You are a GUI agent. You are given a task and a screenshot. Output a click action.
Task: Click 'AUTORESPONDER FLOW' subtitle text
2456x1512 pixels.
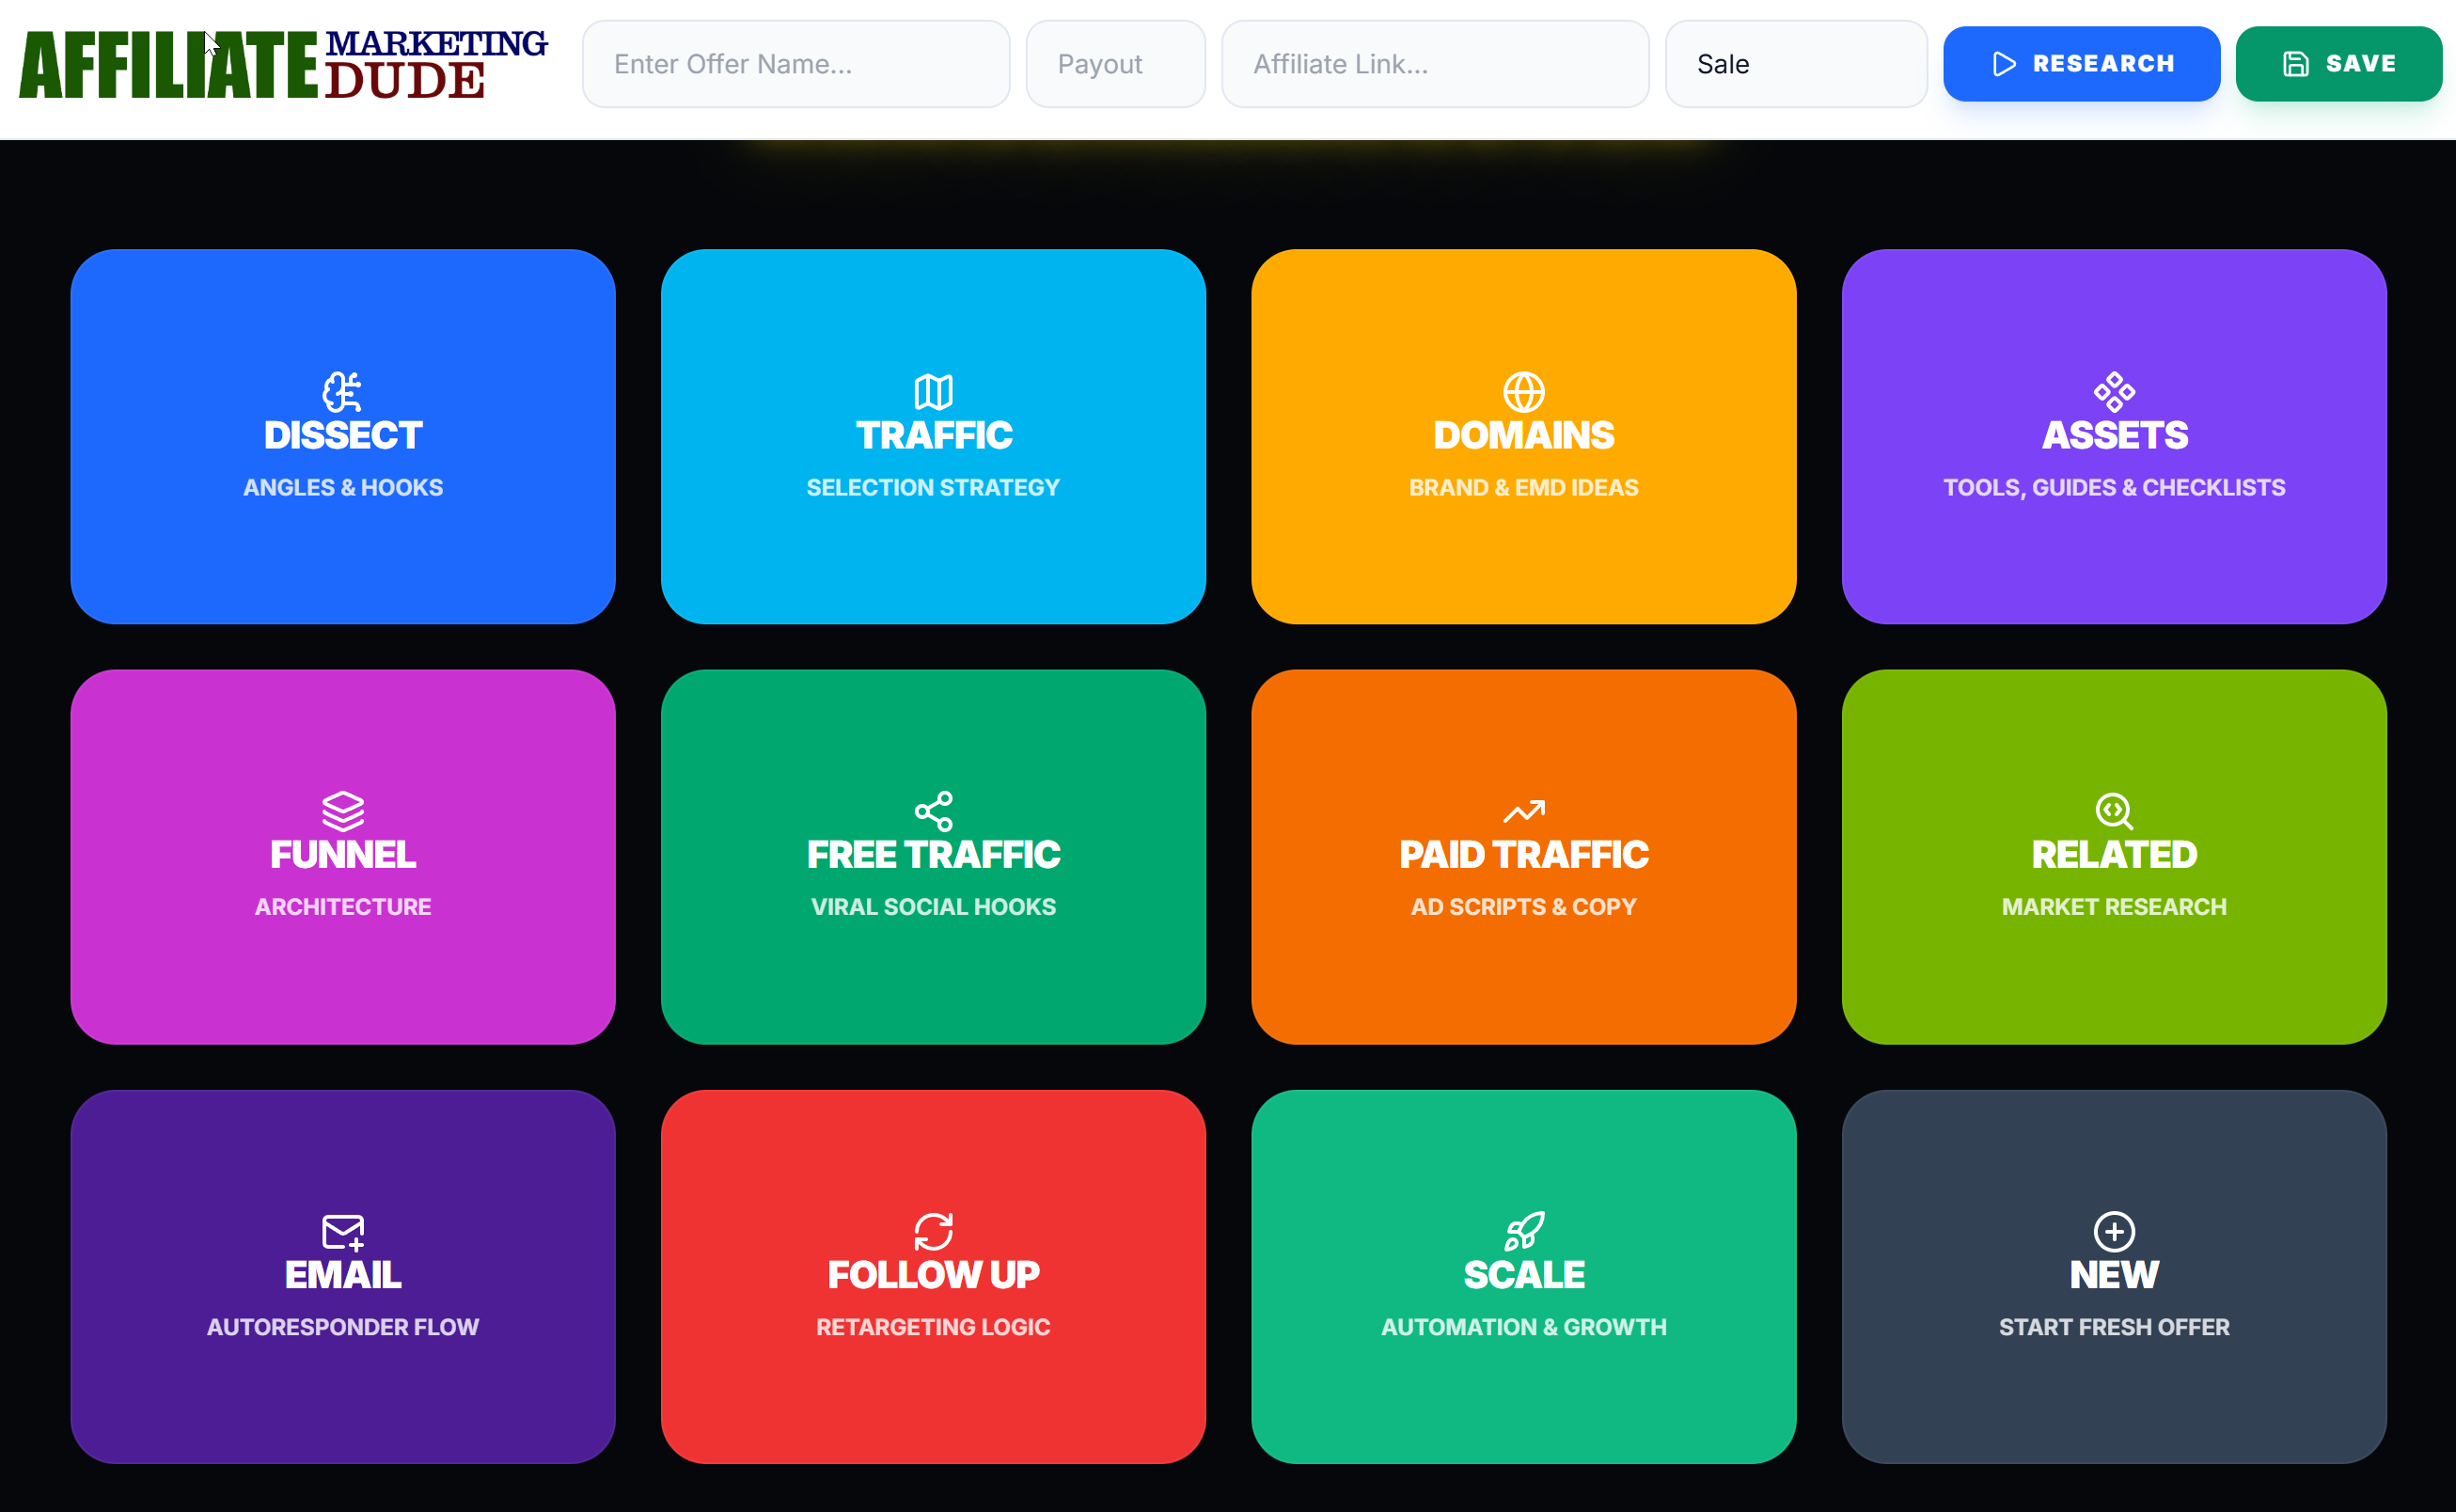pos(342,1326)
